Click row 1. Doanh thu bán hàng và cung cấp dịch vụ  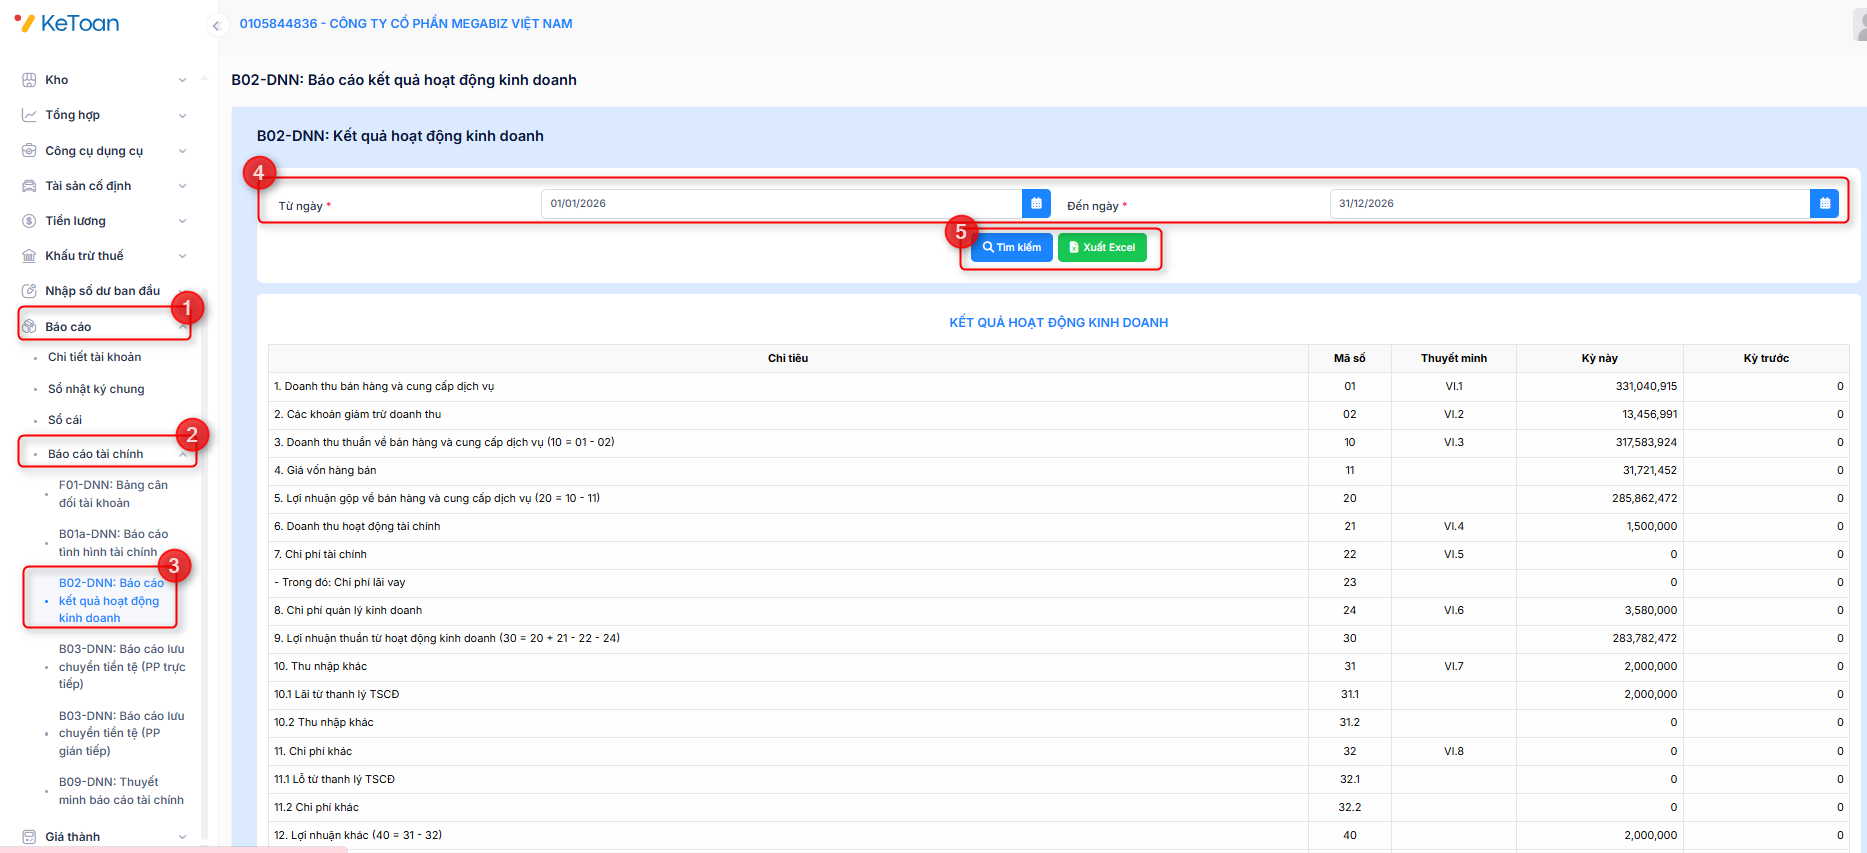[1059, 386]
